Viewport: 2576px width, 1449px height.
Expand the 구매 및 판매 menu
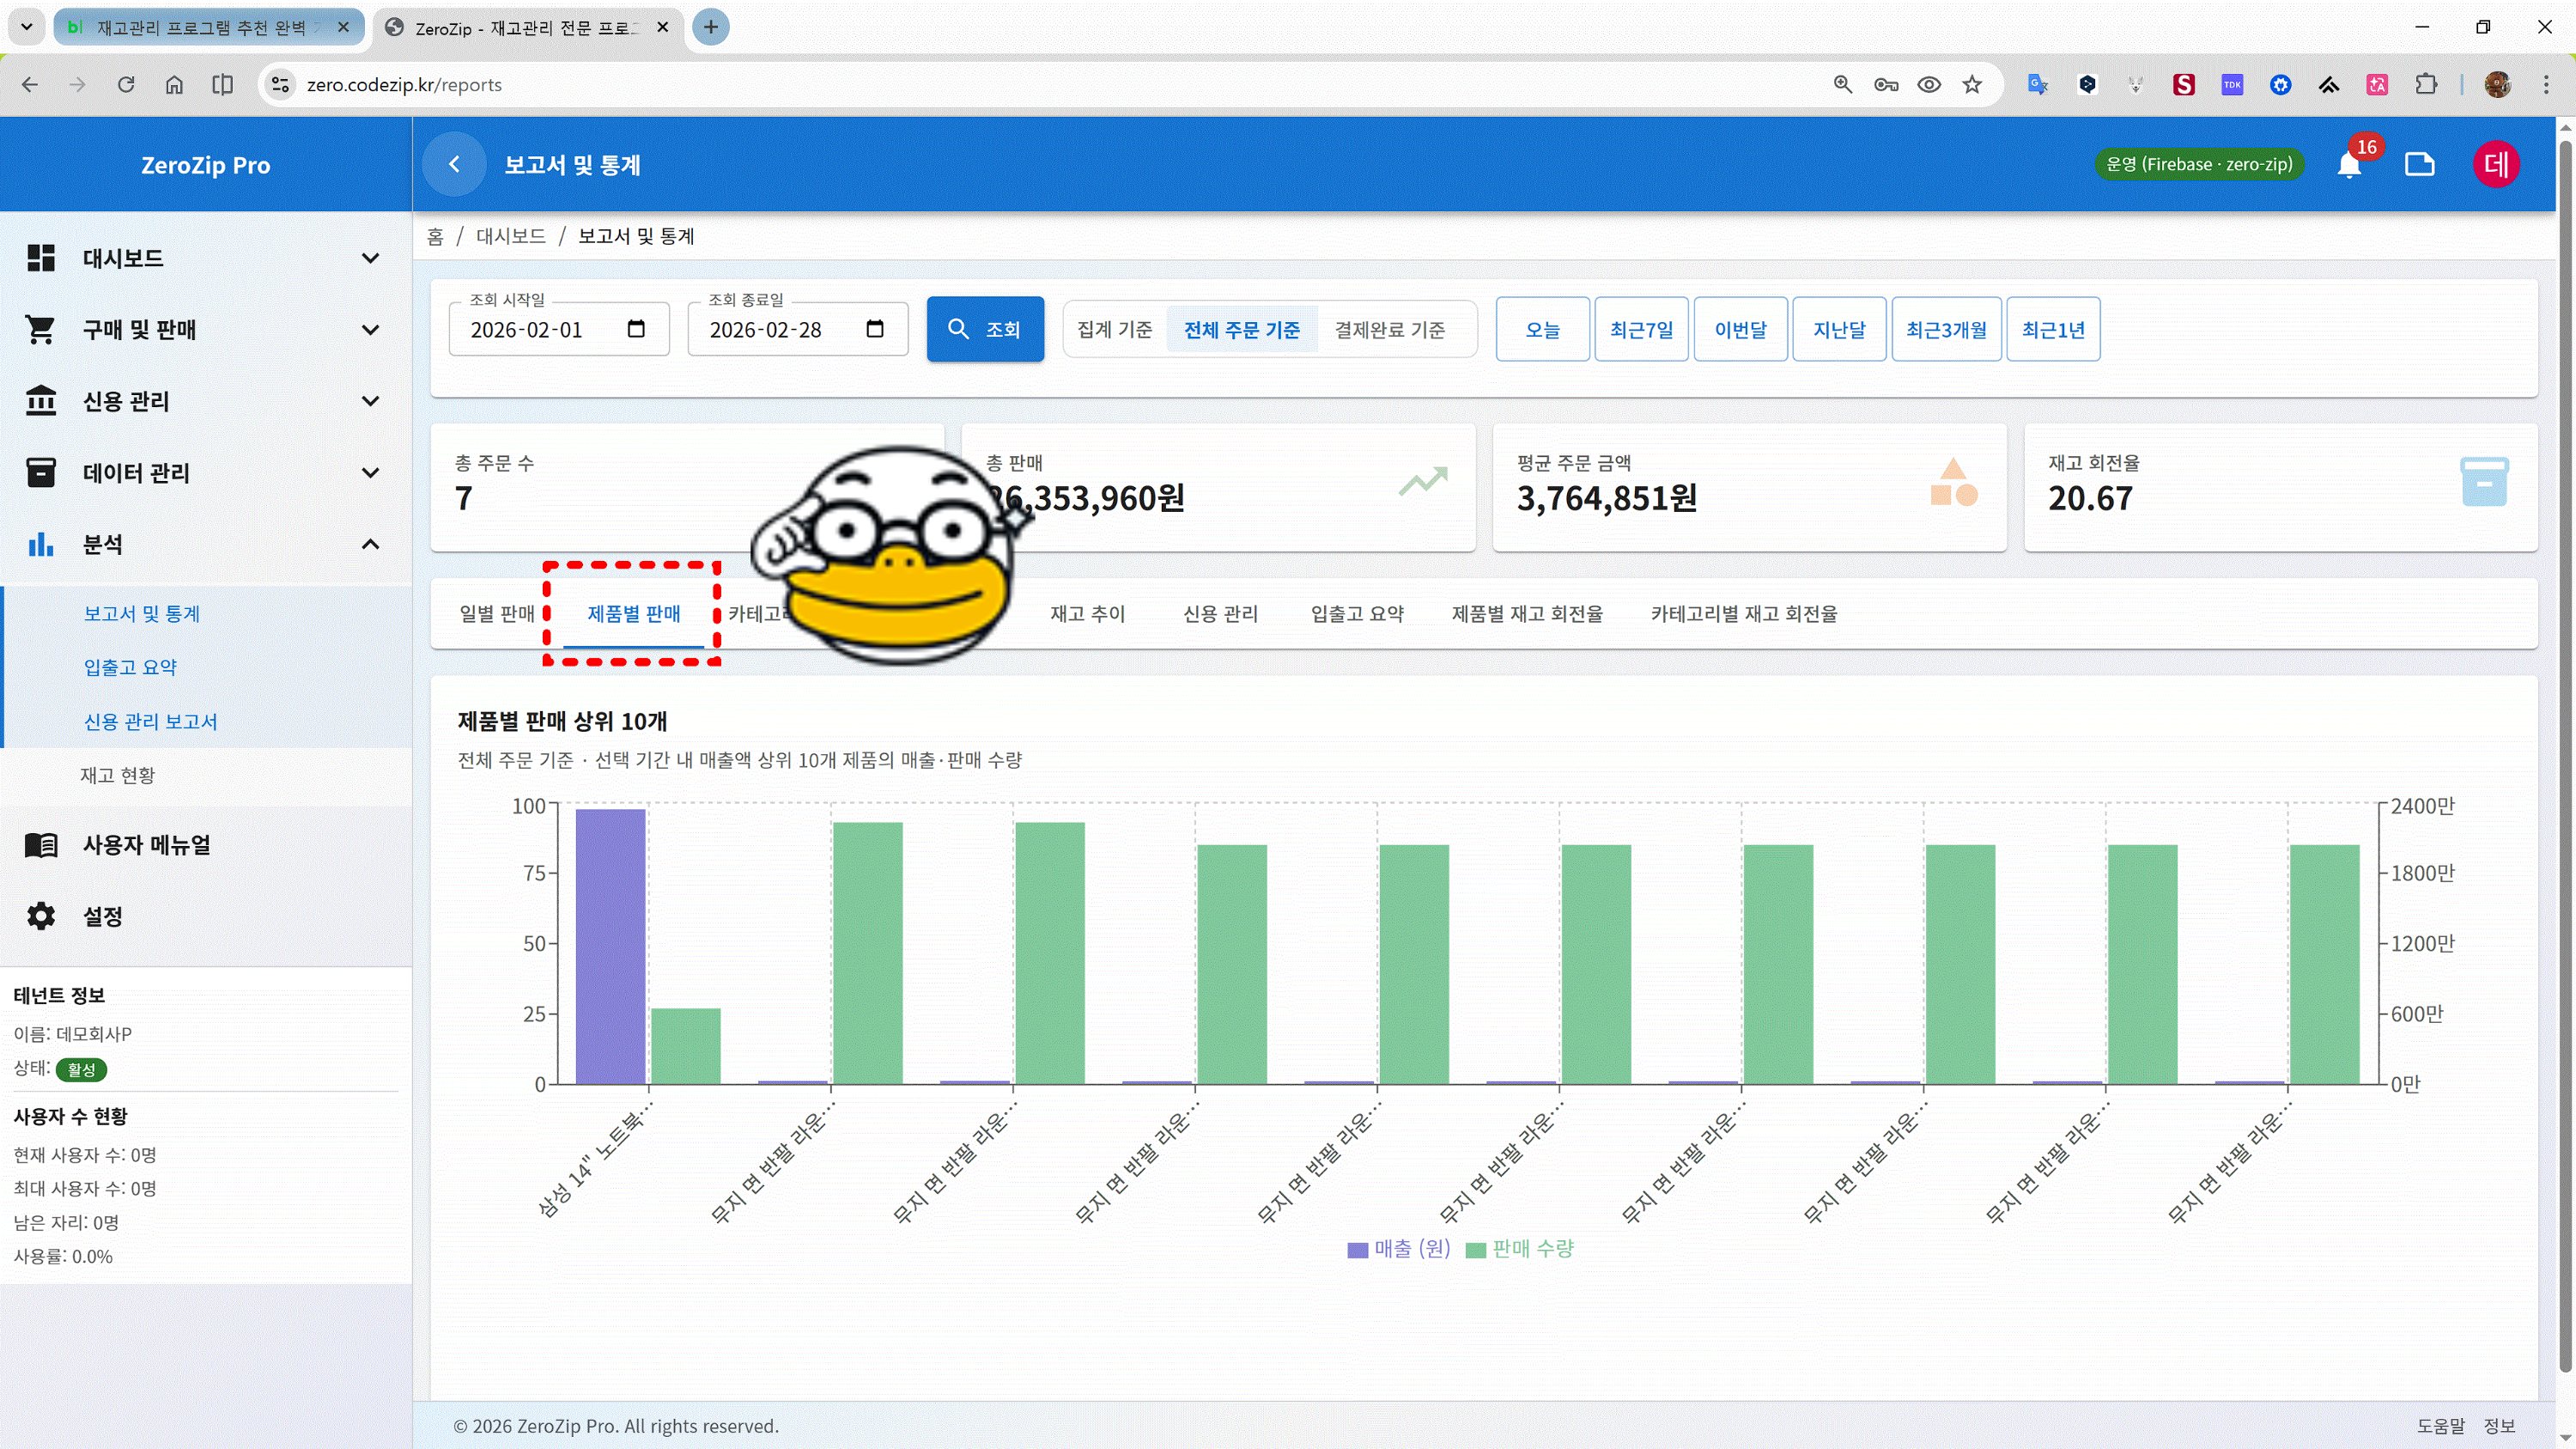370,330
